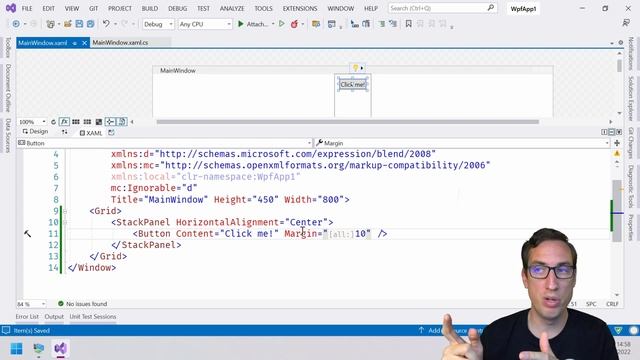Select vertical split layout icon
This screenshot has width=640, height=360.
[x=604, y=132]
